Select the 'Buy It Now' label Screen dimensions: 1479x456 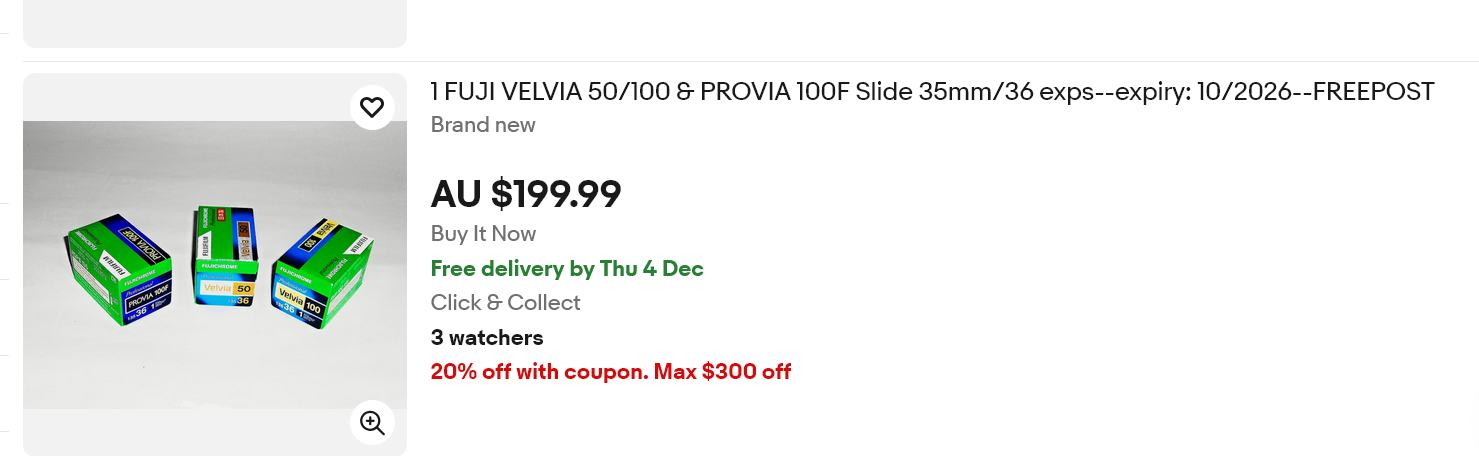[483, 234]
